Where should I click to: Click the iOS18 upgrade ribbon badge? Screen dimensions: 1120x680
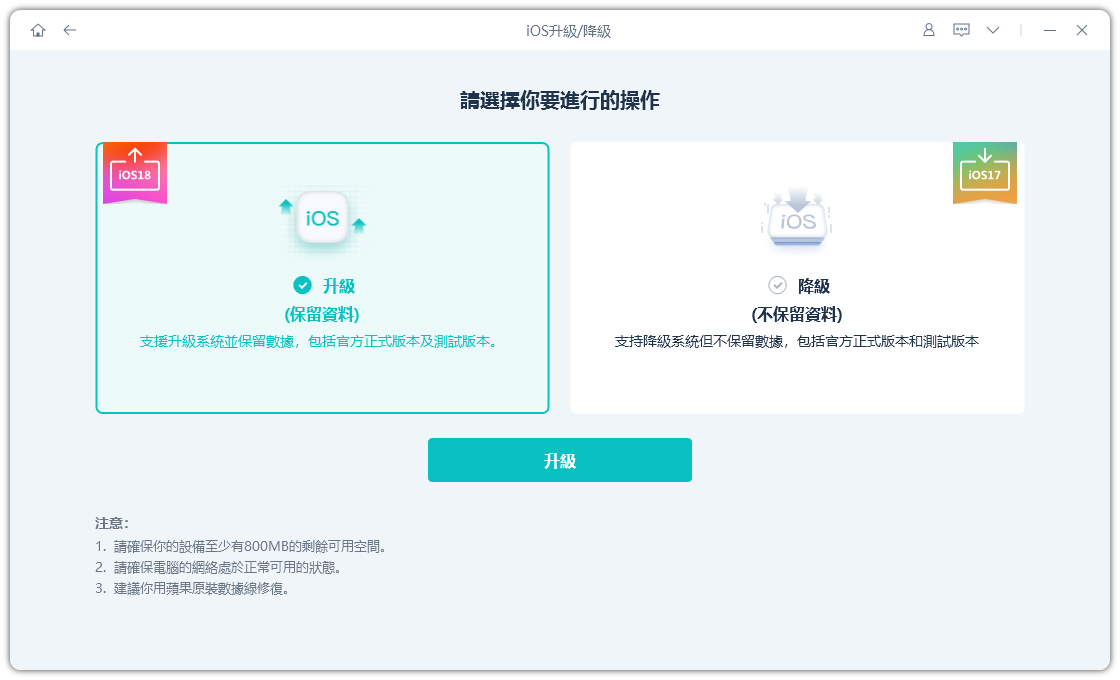135,173
